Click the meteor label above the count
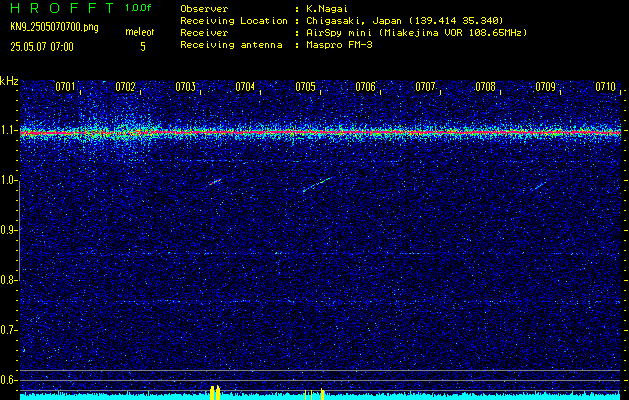Viewport: 629px width, 400px height. [x=140, y=32]
